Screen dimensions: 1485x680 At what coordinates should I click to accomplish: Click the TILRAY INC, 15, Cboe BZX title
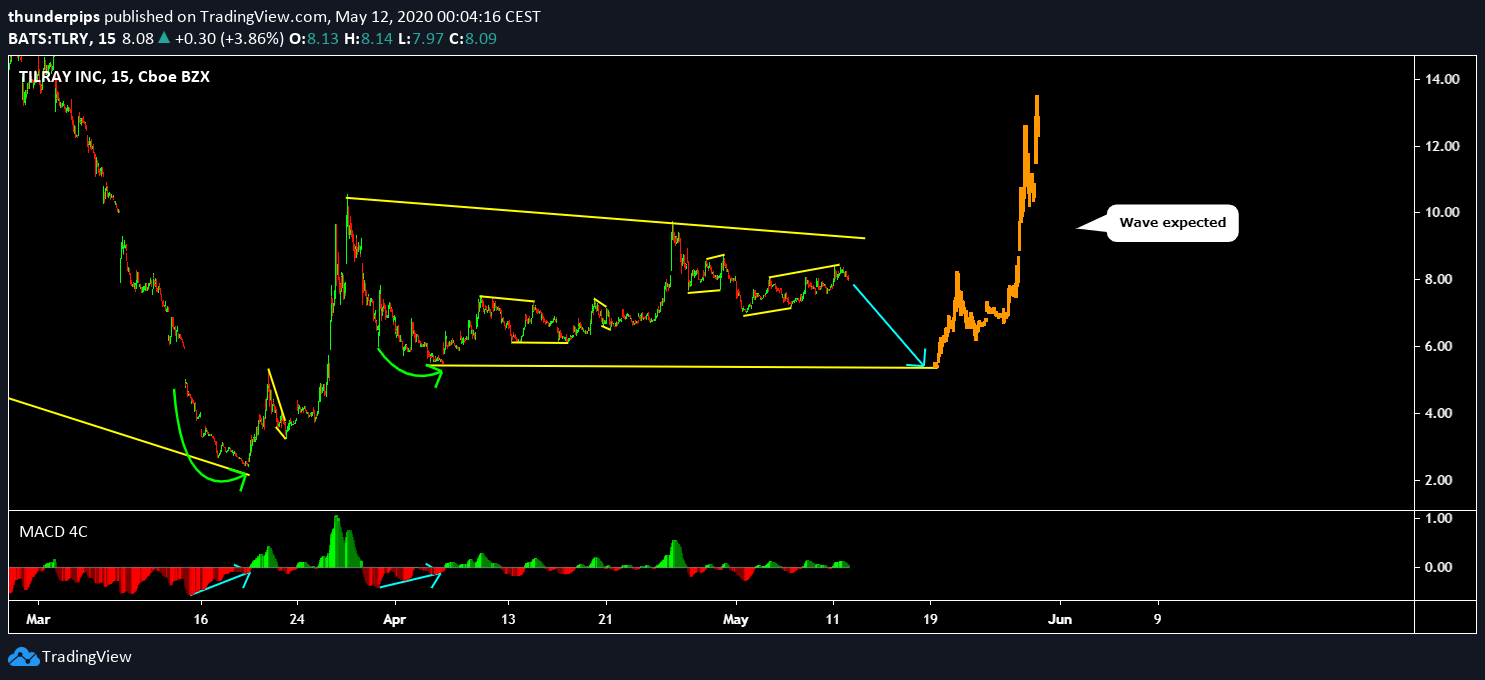(114, 76)
